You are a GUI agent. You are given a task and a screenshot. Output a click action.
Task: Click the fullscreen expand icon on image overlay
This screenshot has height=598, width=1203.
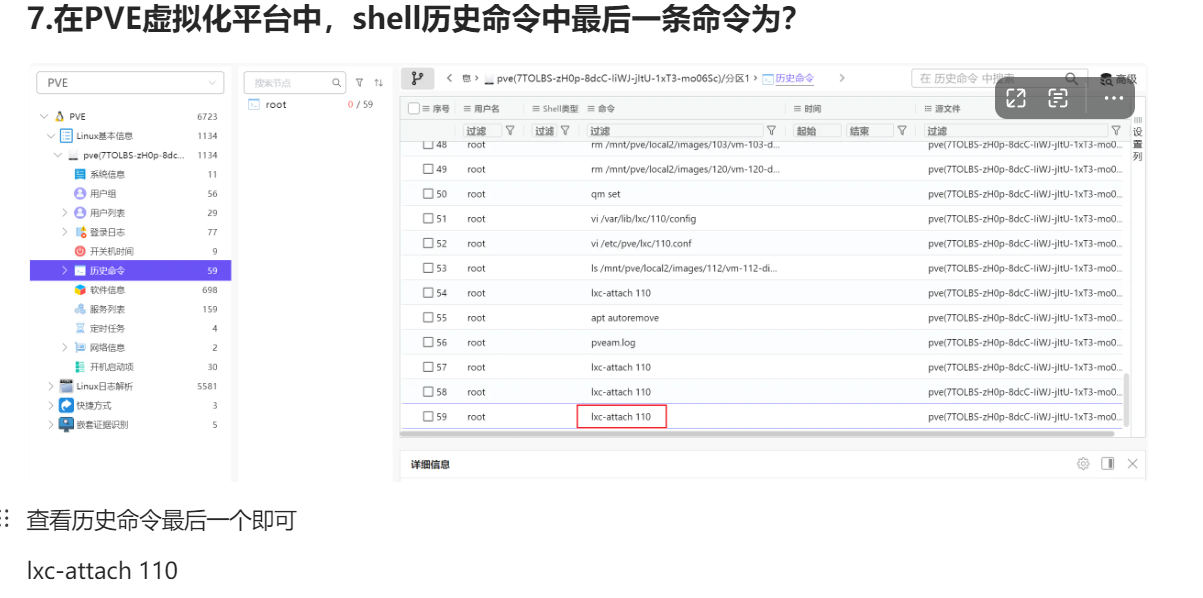click(1016, 98)
